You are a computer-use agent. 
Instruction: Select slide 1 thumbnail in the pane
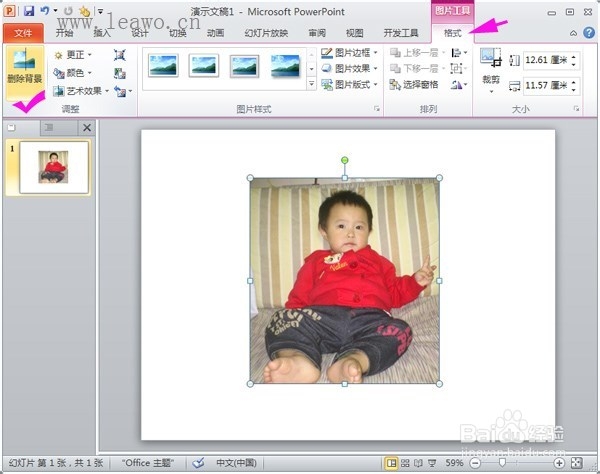coord(54,167)
